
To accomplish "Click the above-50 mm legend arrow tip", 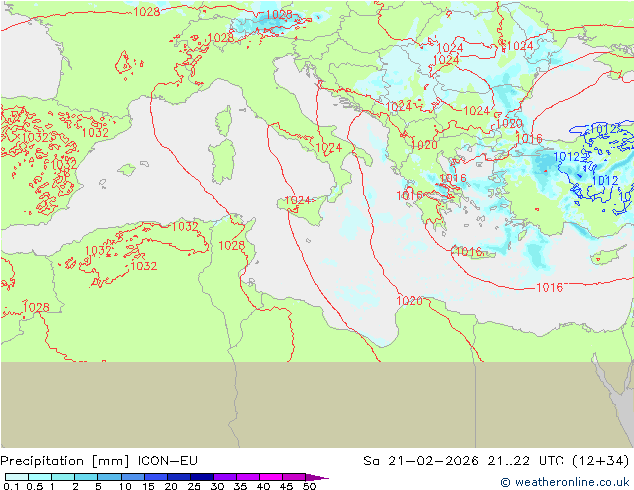I will point(317,477).
